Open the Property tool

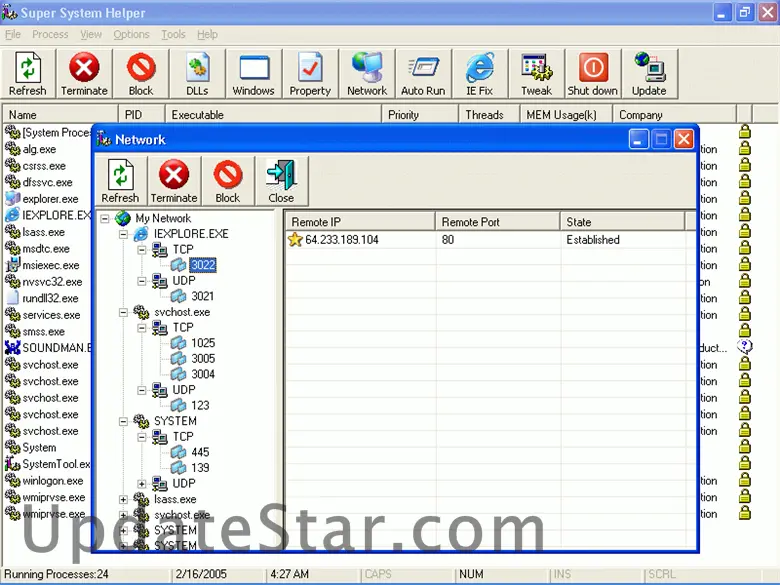(310, 75)
